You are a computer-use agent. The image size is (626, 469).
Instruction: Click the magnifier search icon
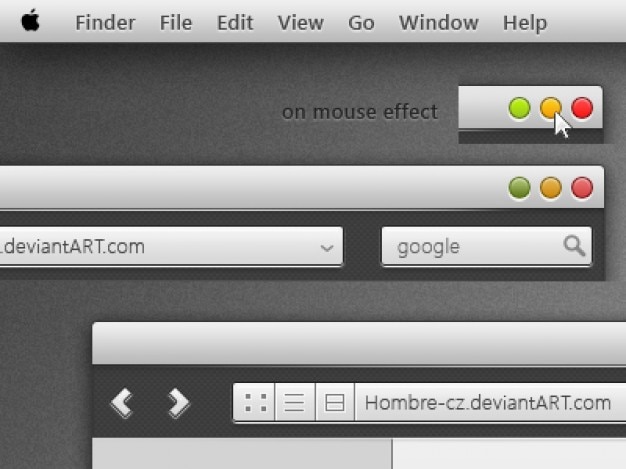574,245
